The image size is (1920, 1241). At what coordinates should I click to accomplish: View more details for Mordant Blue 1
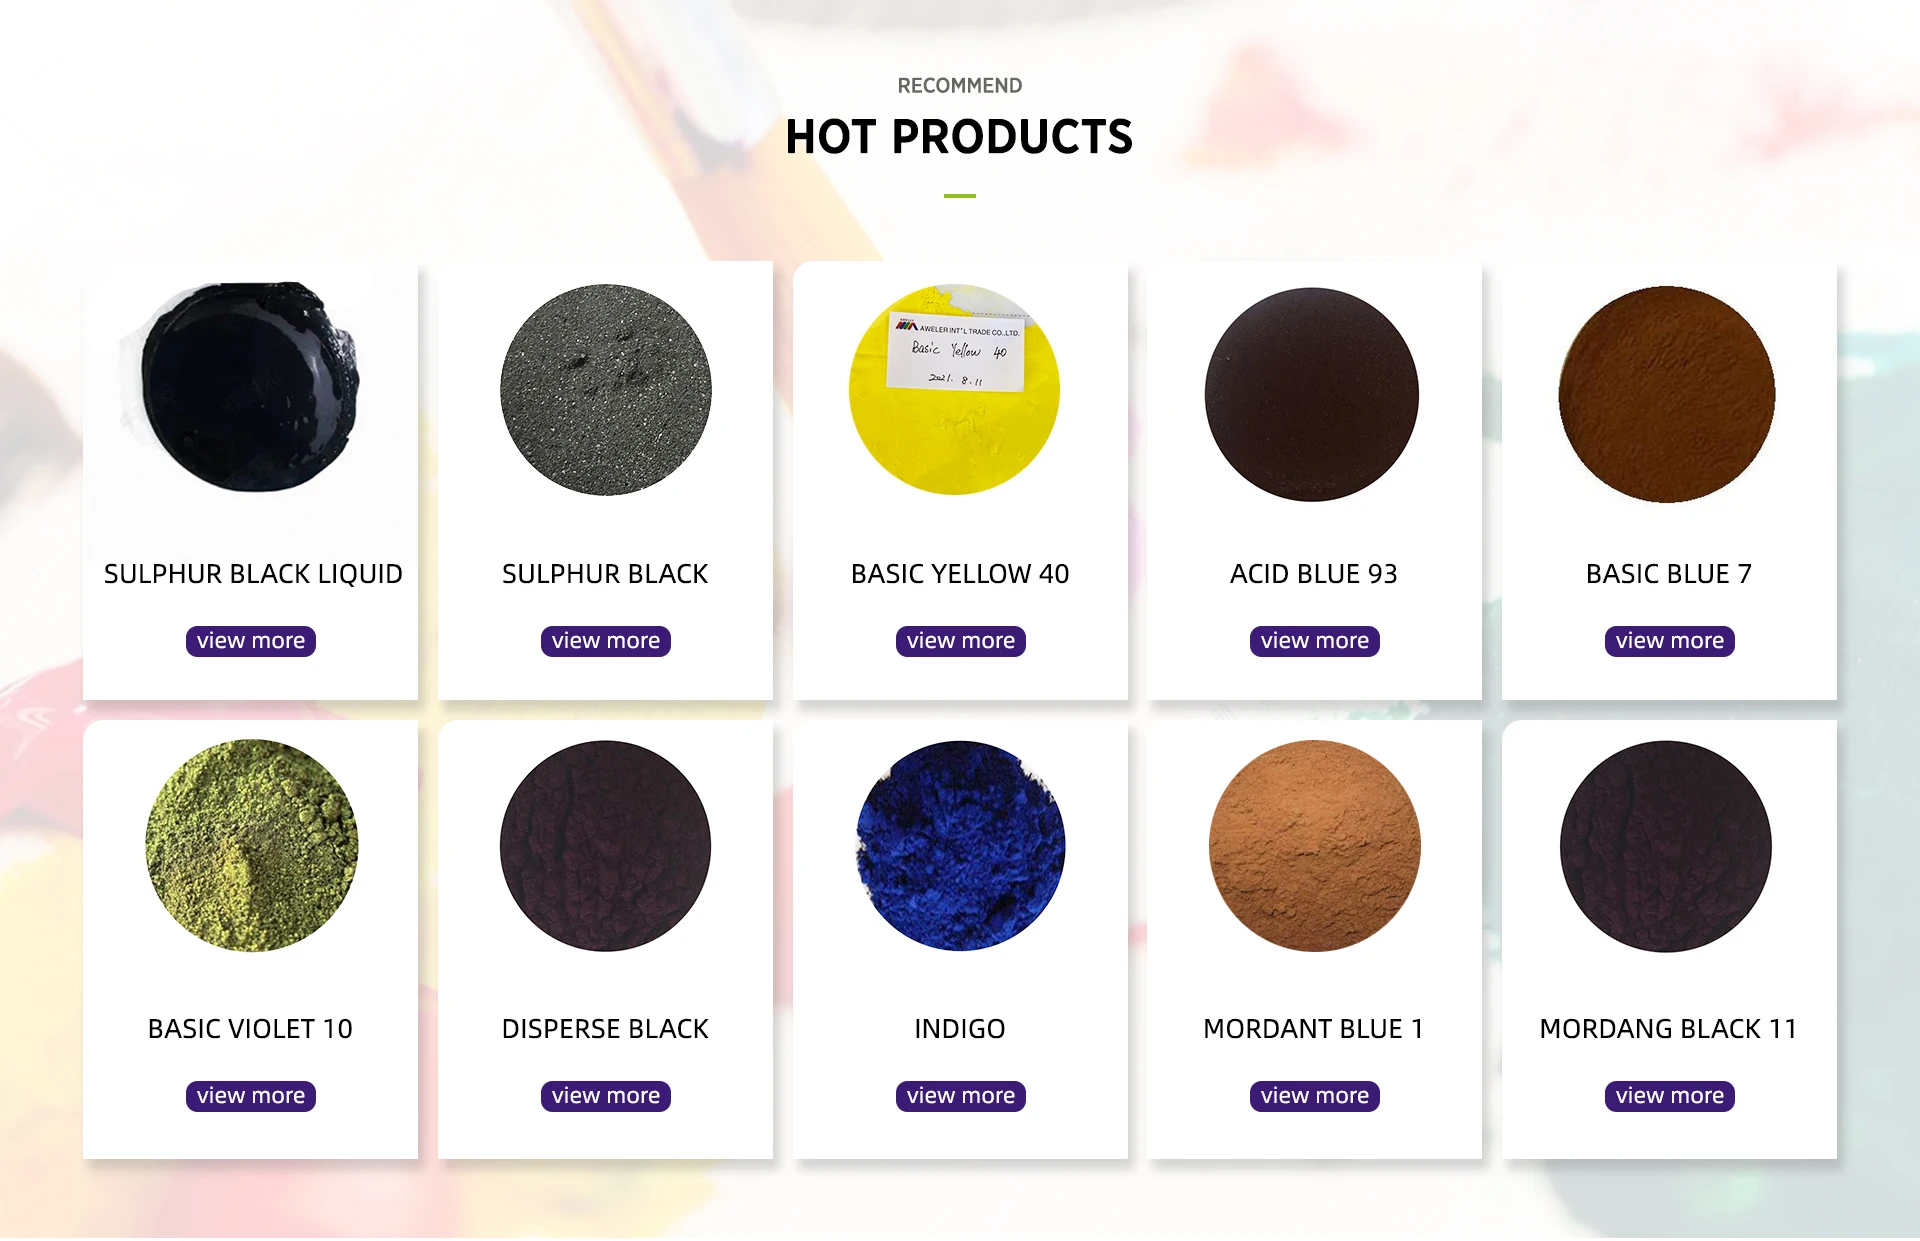coord(1315,1096)
